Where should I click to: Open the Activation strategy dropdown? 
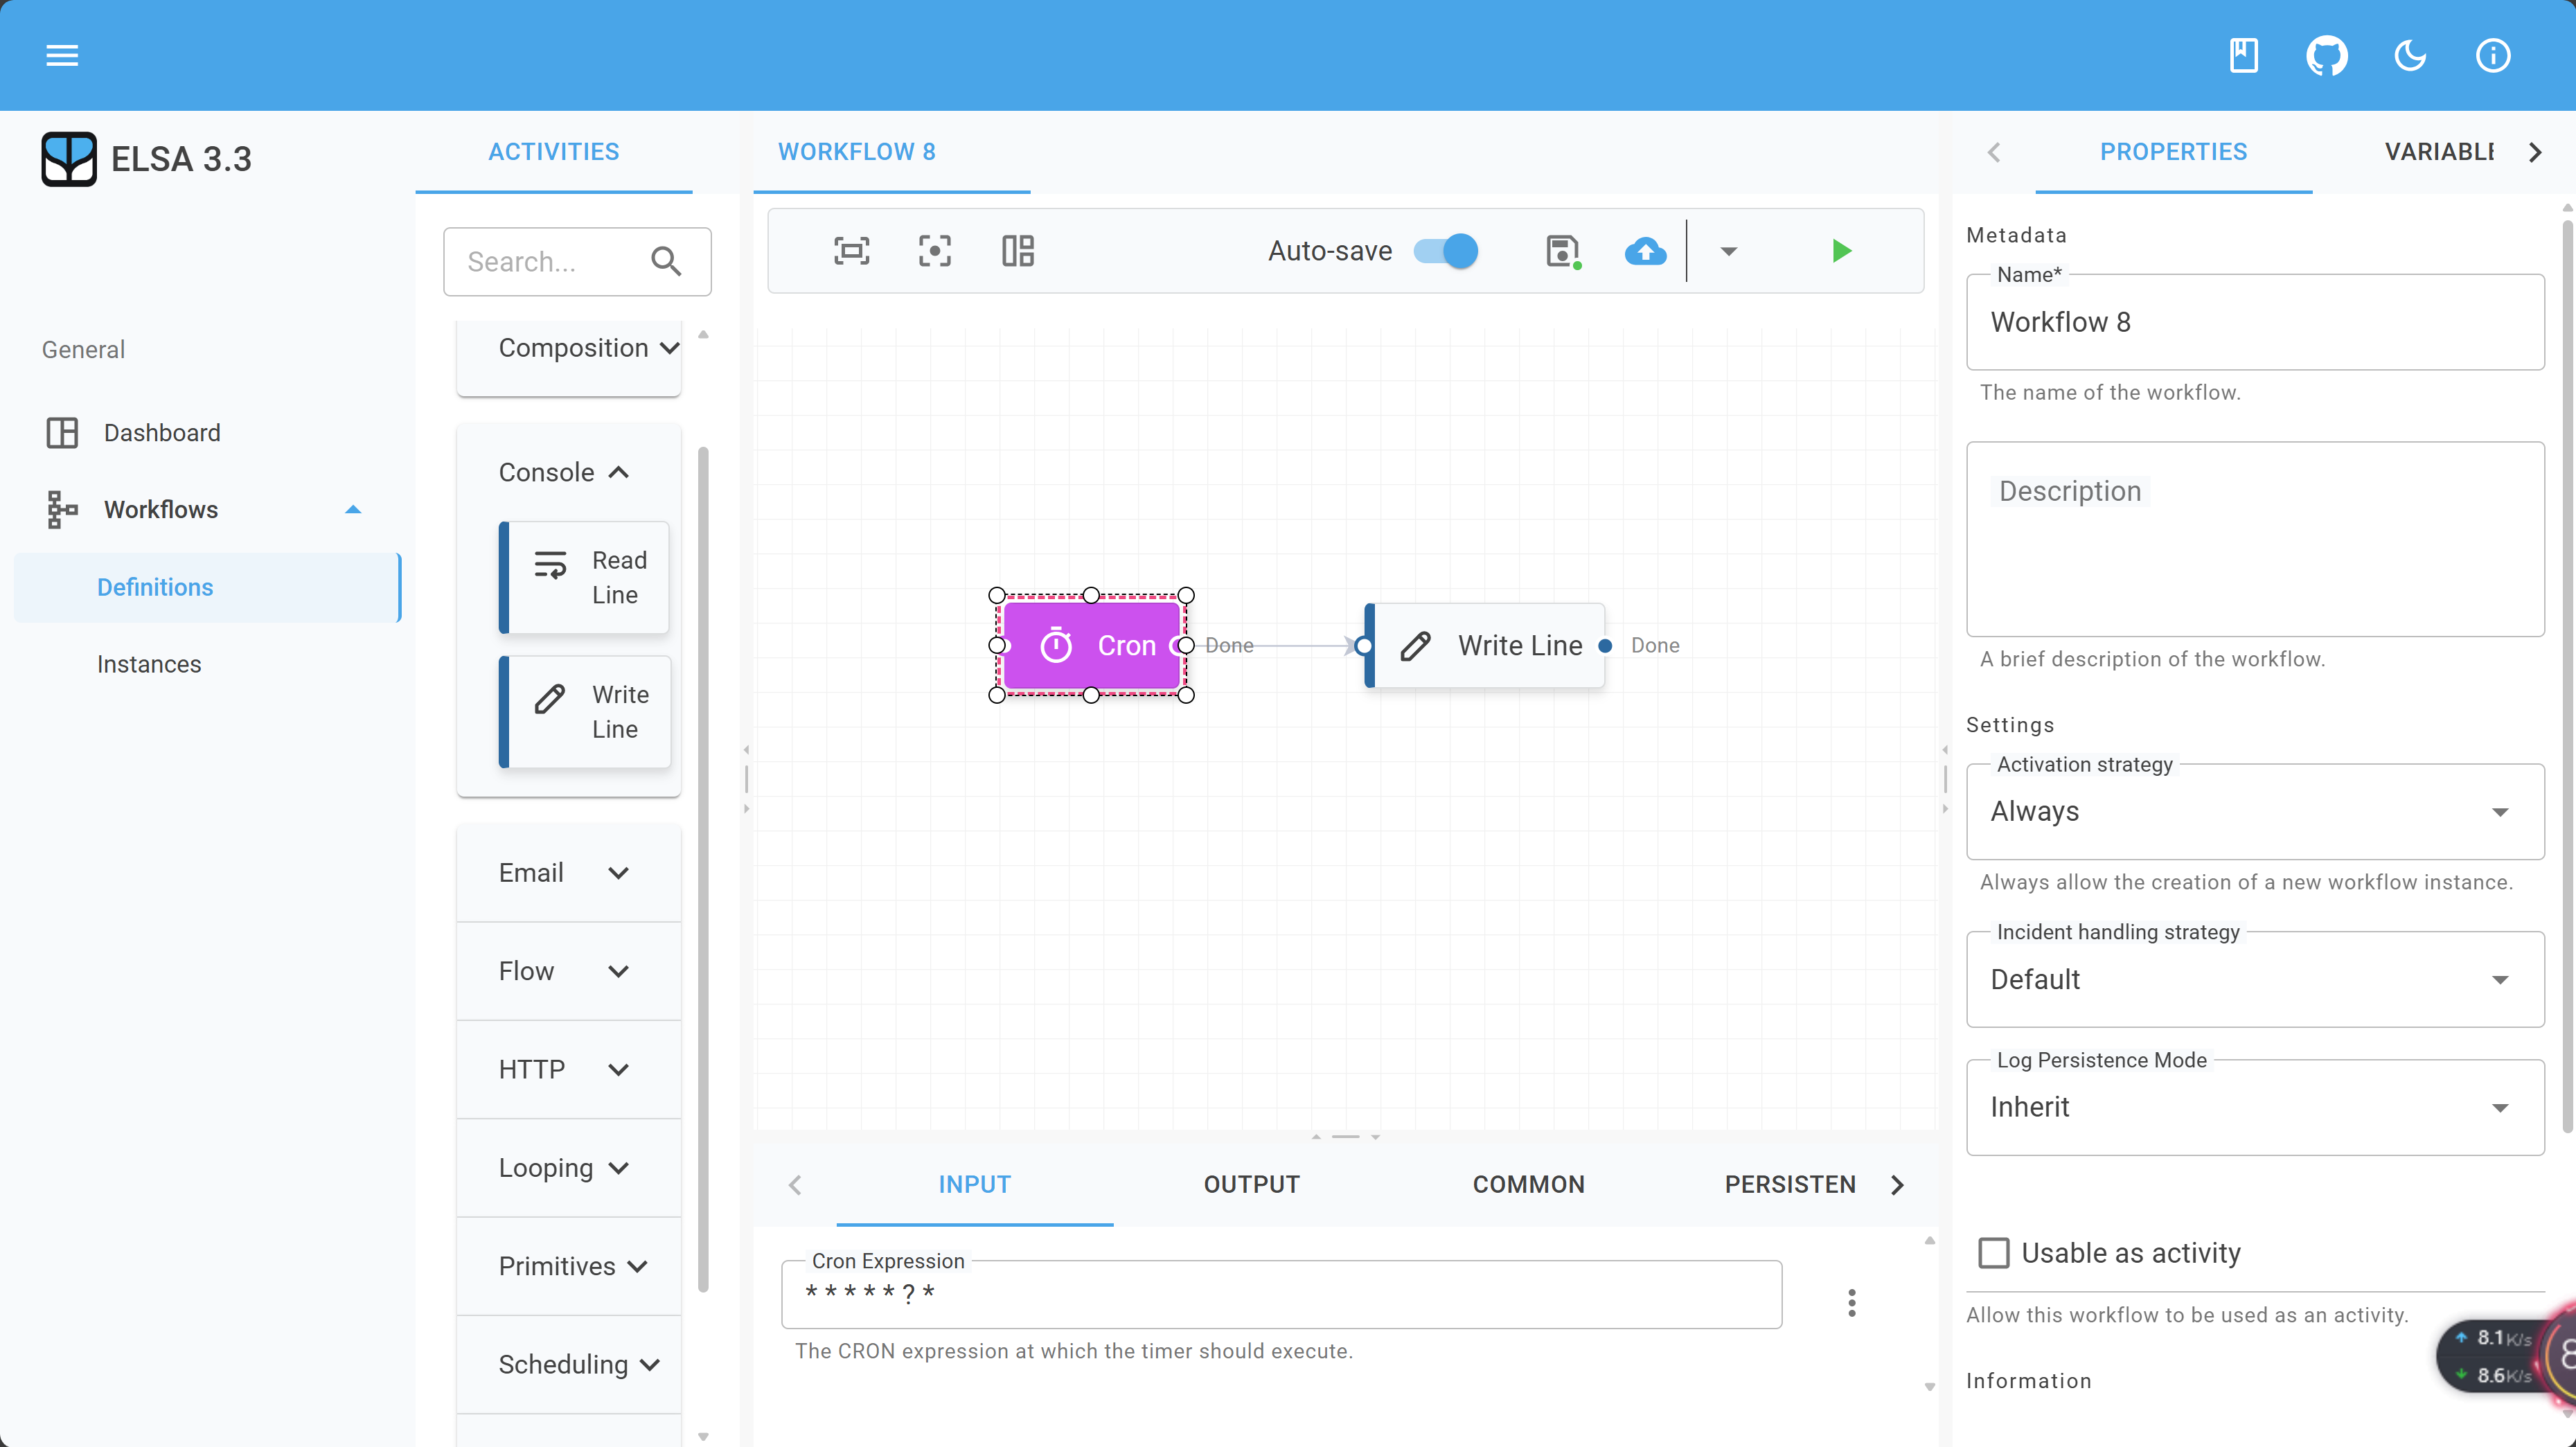click(2254, 811)
